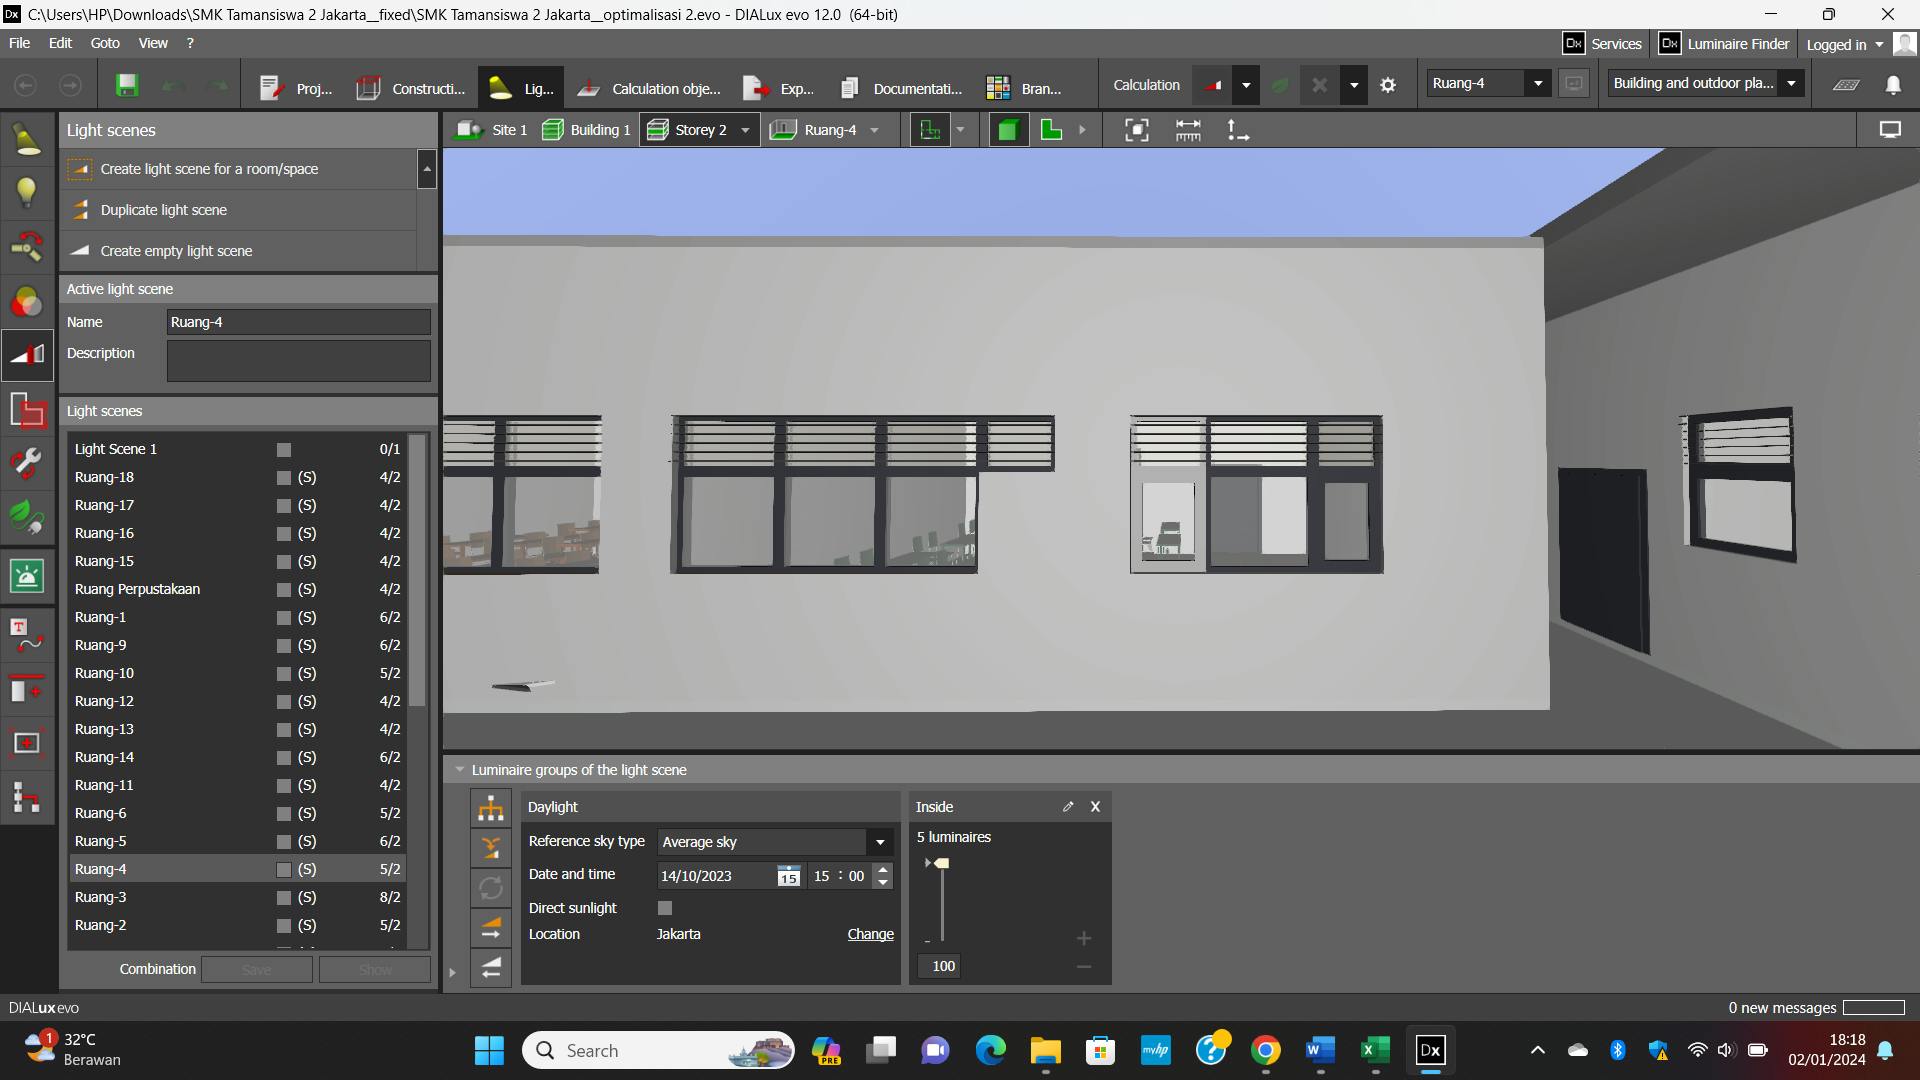Screen dimensions: 1920x1080
Task: Collapse Luminaire groups of the light scene
Action: pyautogui.click(x=460, y=770)
